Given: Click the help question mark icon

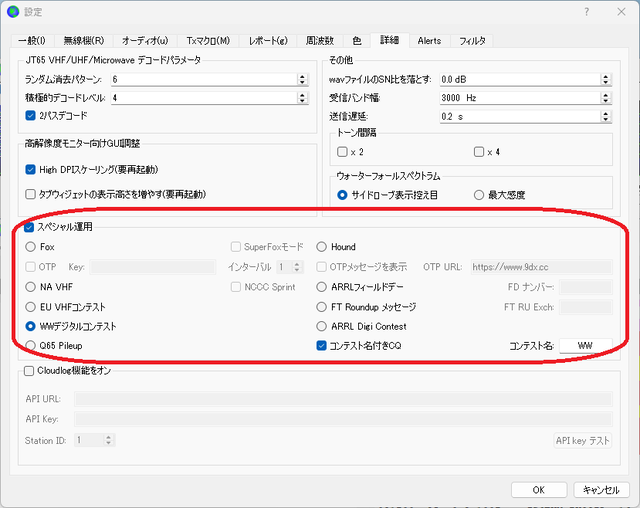Looking at the screenshot, I should (587, 12).
